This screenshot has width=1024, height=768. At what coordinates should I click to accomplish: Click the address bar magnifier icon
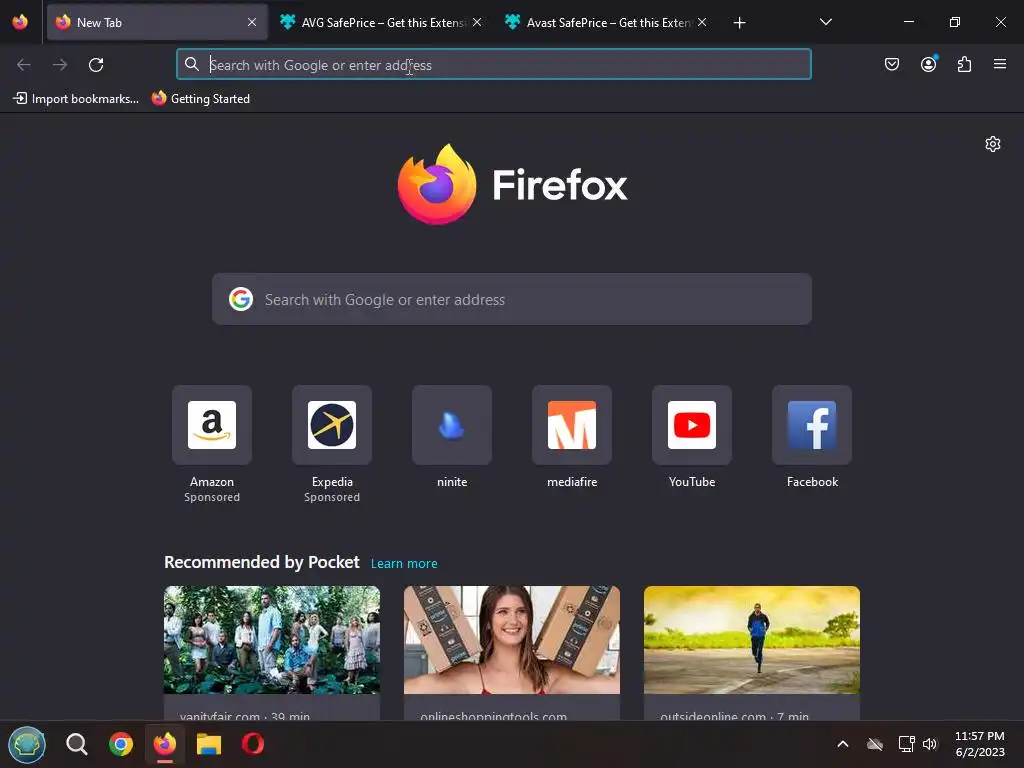[x=191, y=64]
